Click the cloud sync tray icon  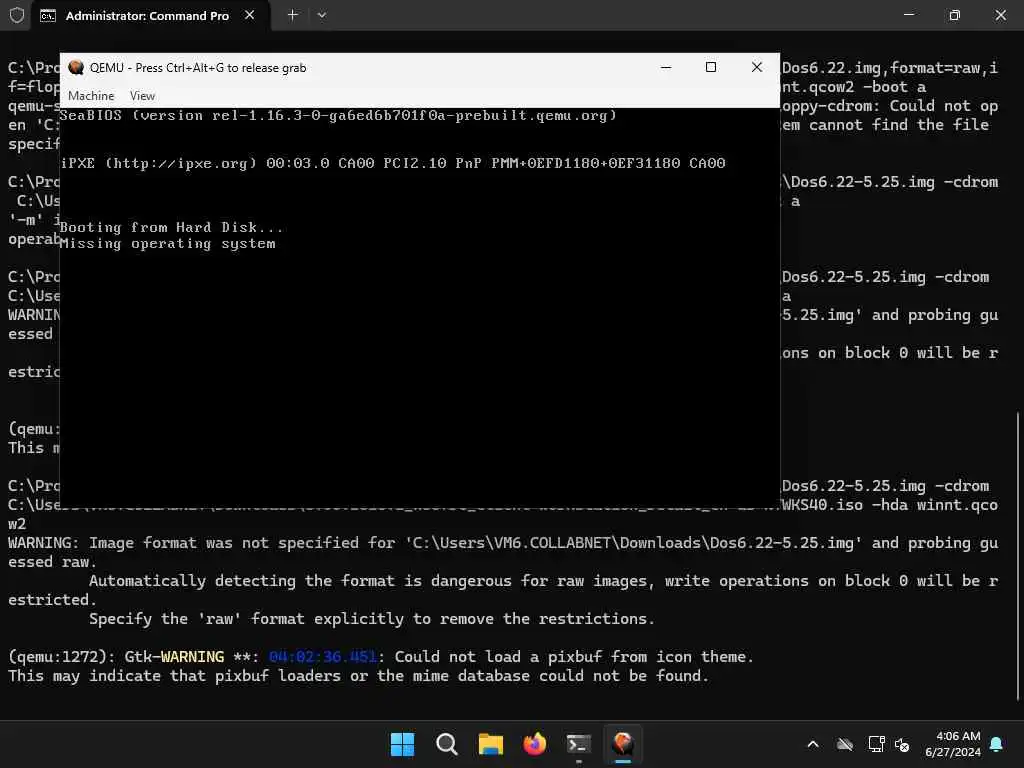[x=845, y=744]
